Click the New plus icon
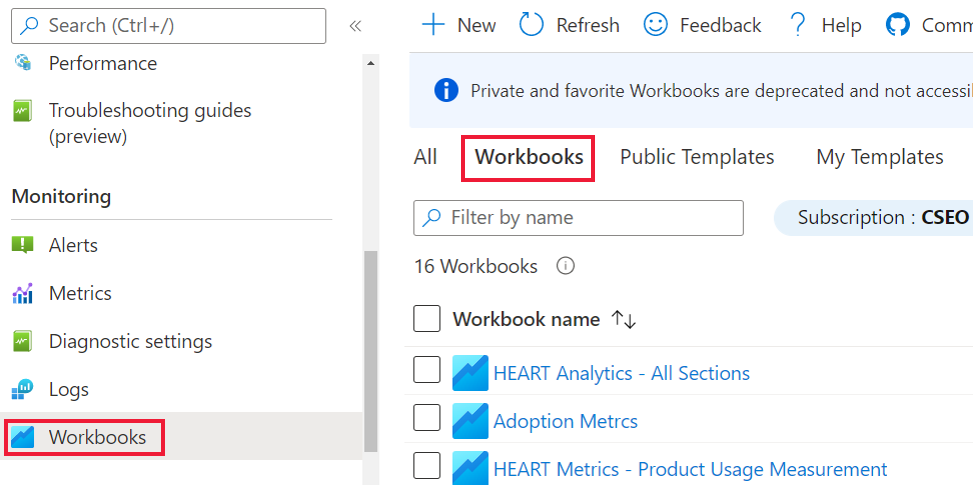974x495 pixels. [433, 25]
